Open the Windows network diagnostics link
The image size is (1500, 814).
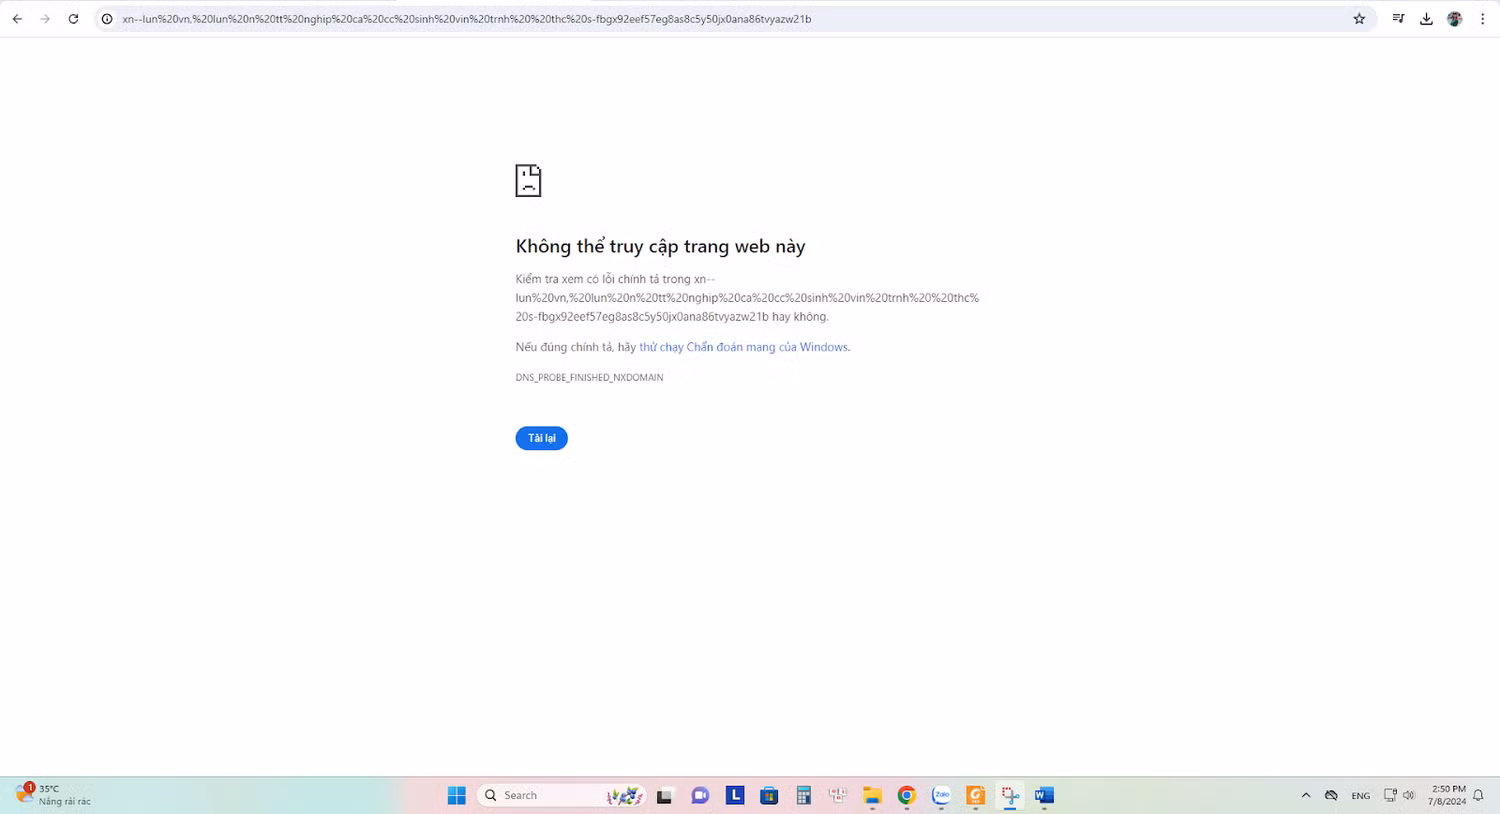[x=744, y=347]
